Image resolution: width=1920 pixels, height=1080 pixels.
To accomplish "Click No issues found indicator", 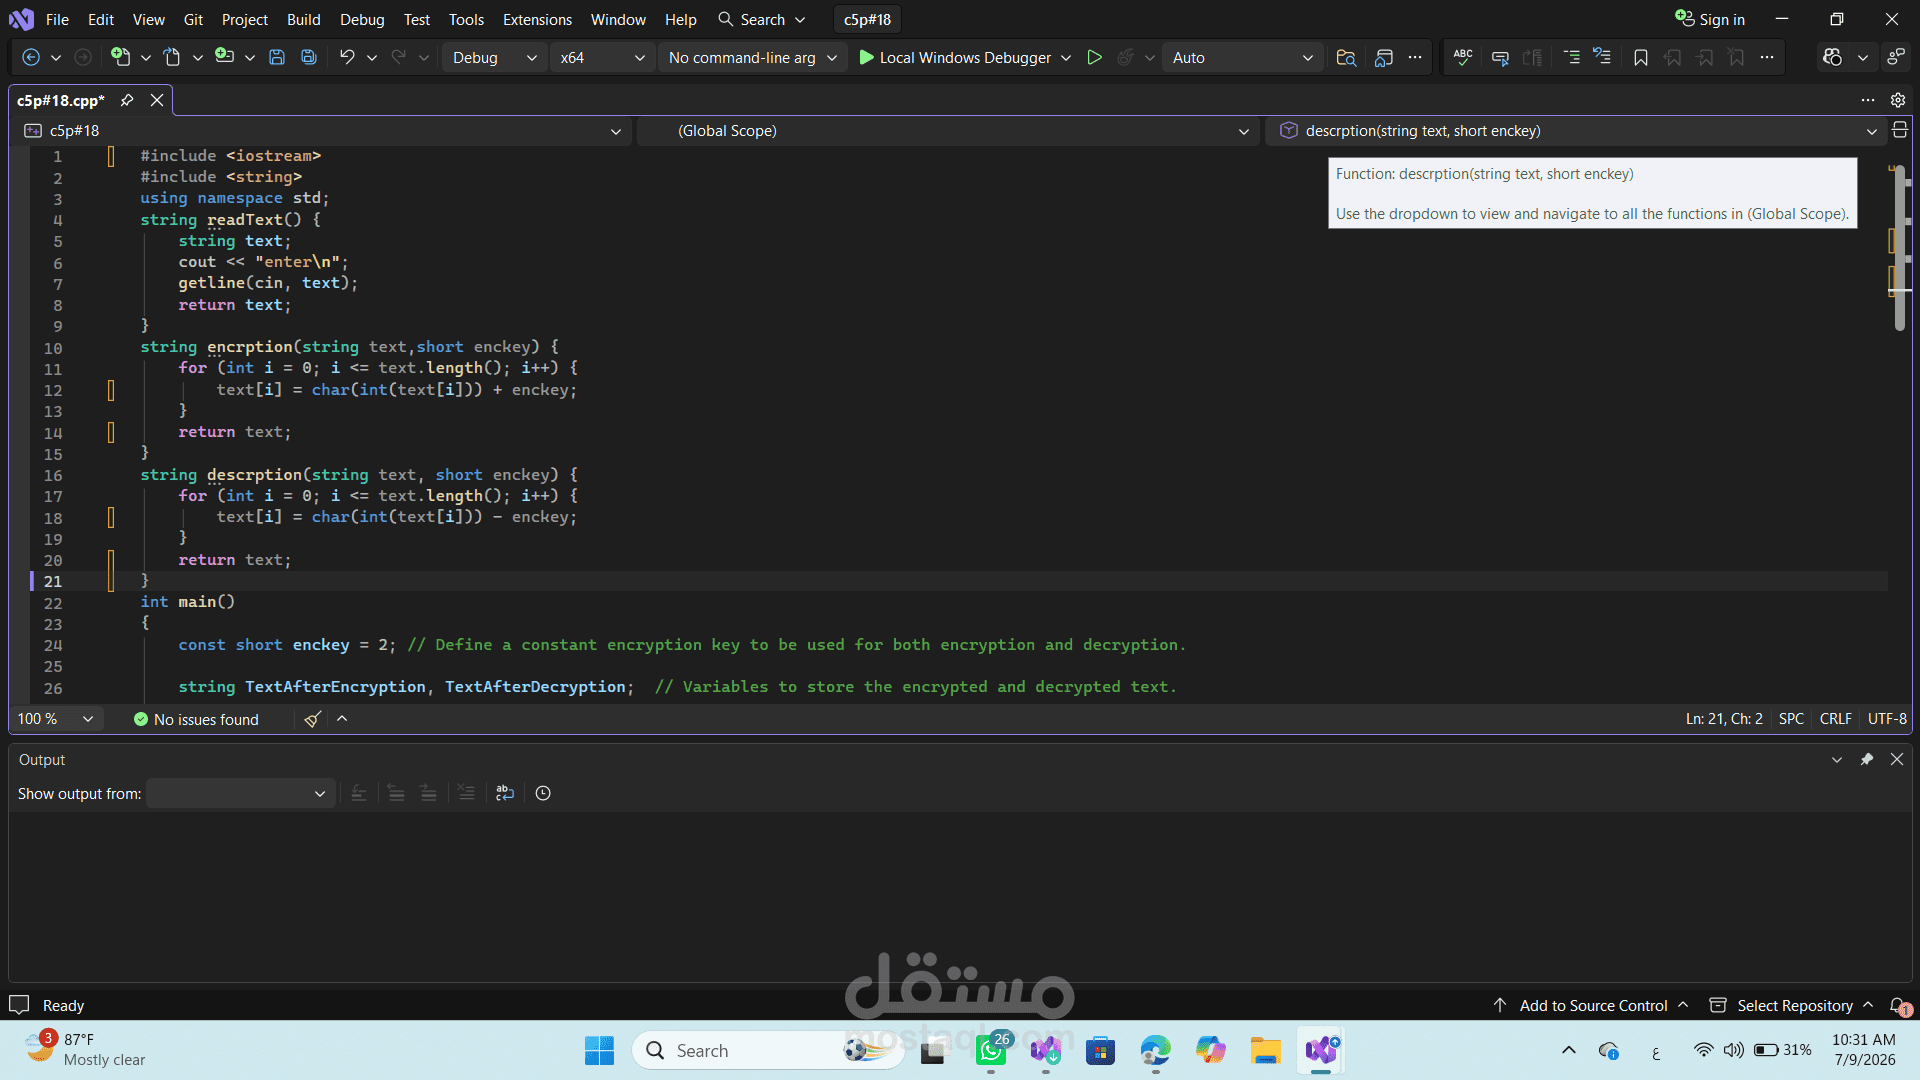I will 196,719.
